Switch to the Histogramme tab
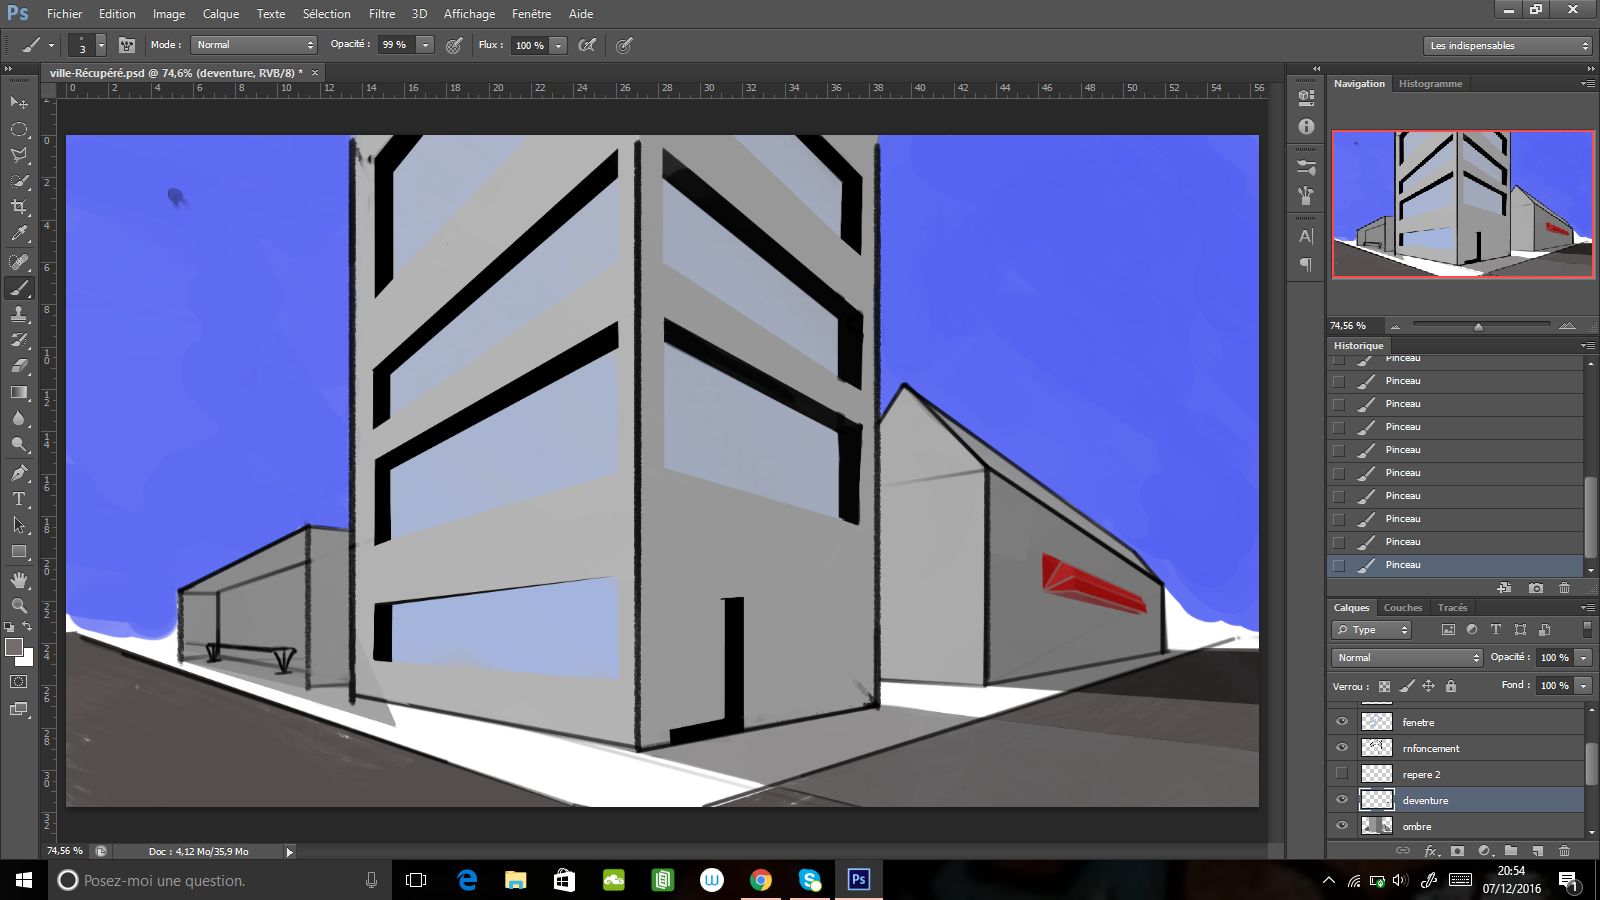The image size is (1600, 900). point(1430,84)
